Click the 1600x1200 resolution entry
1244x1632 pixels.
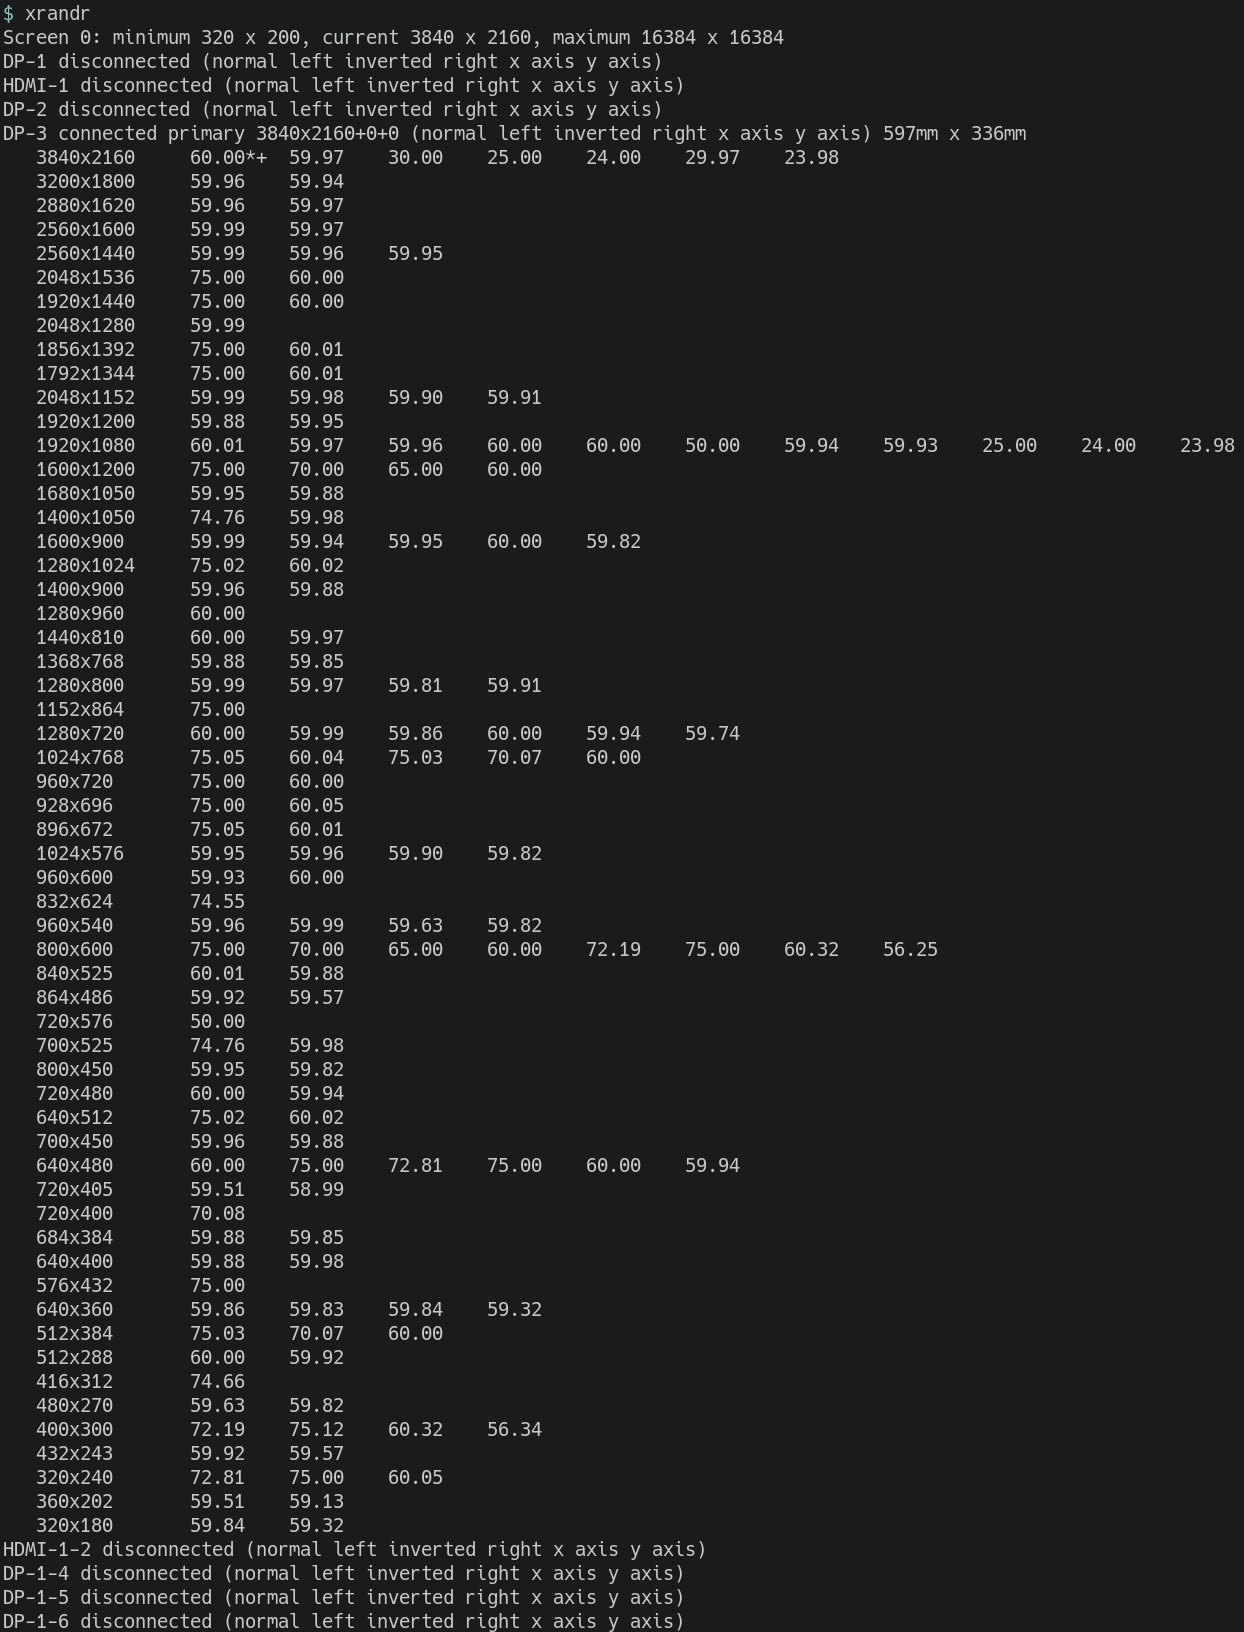[x=85, y=470]
